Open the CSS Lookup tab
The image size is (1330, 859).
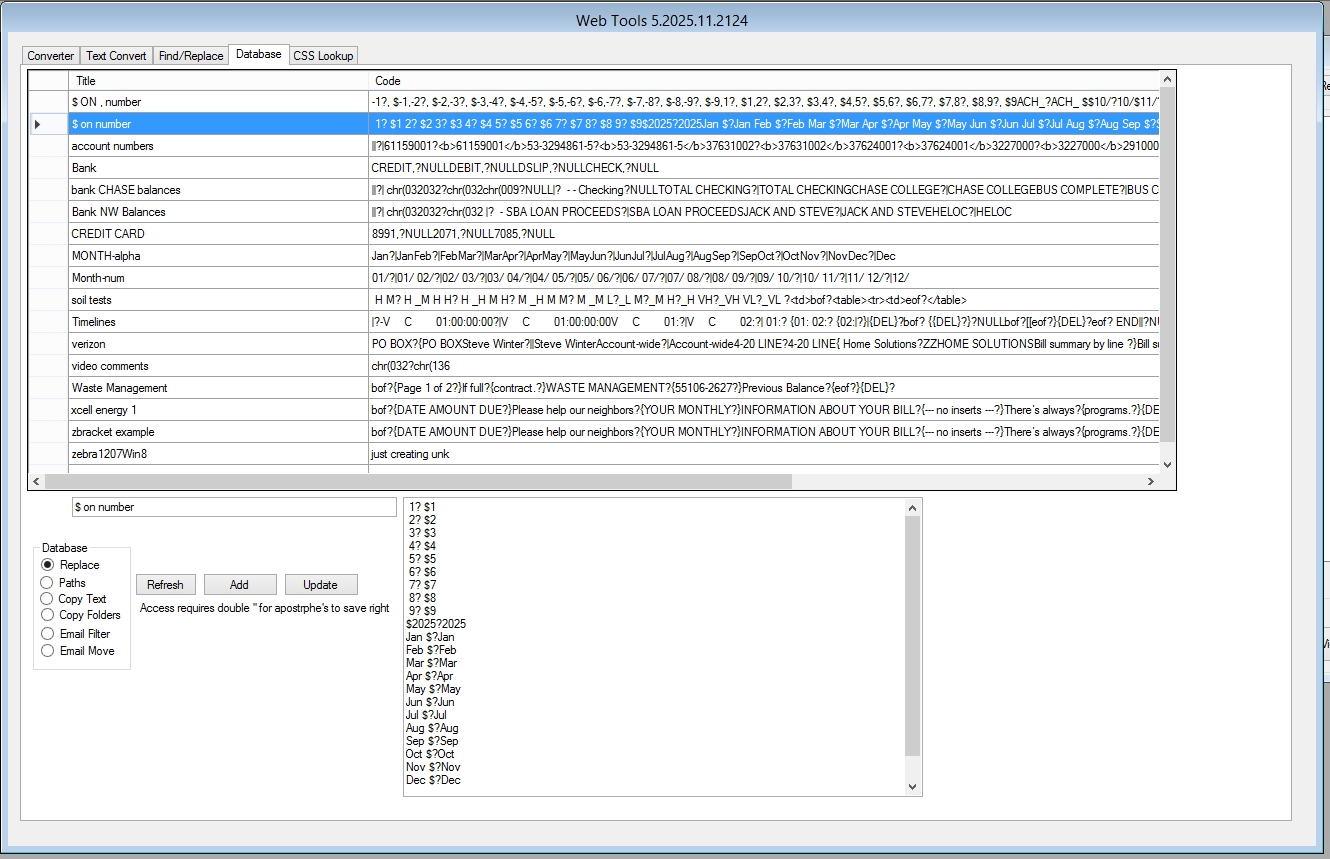tap(323, 56)
